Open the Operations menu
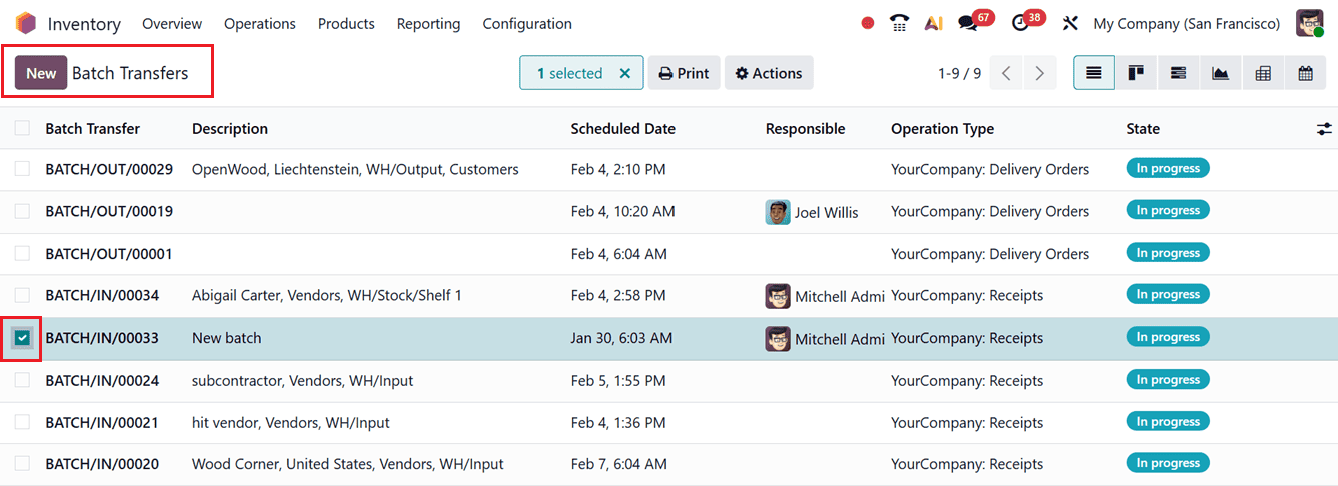Viewport: 1338px width, 486px height. 260,23
